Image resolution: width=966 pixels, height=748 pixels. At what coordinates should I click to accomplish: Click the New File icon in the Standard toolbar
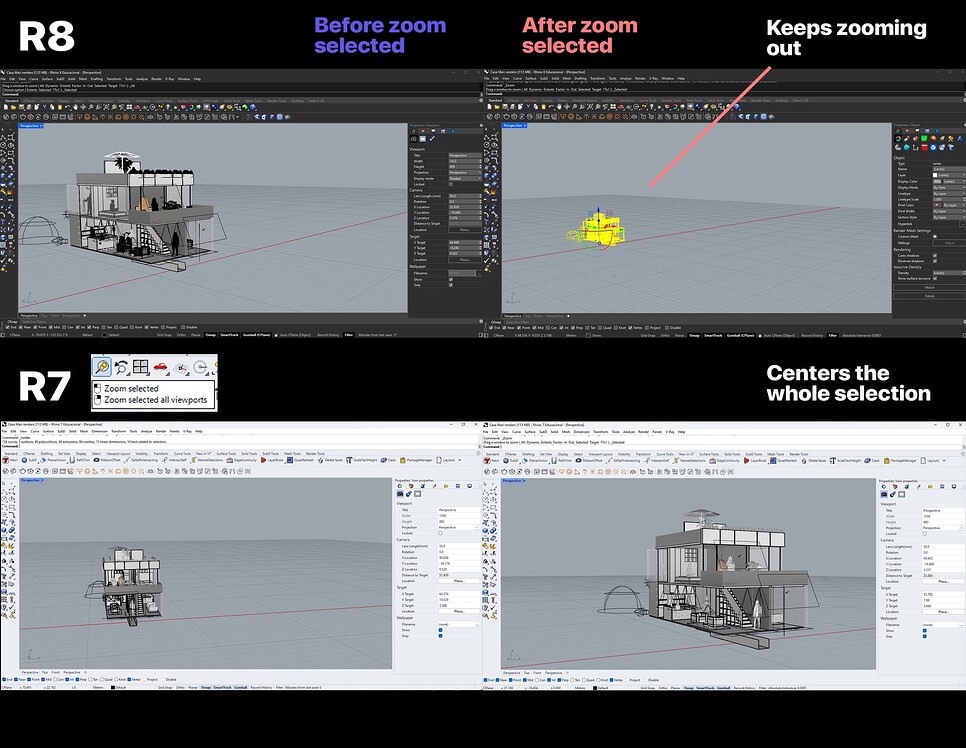click(x=5, y=107)
